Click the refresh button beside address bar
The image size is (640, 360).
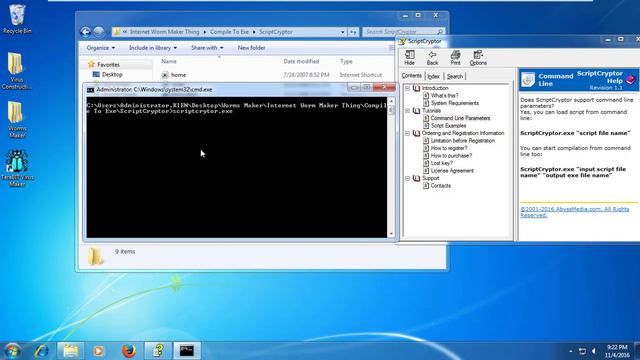pos(353,32)
